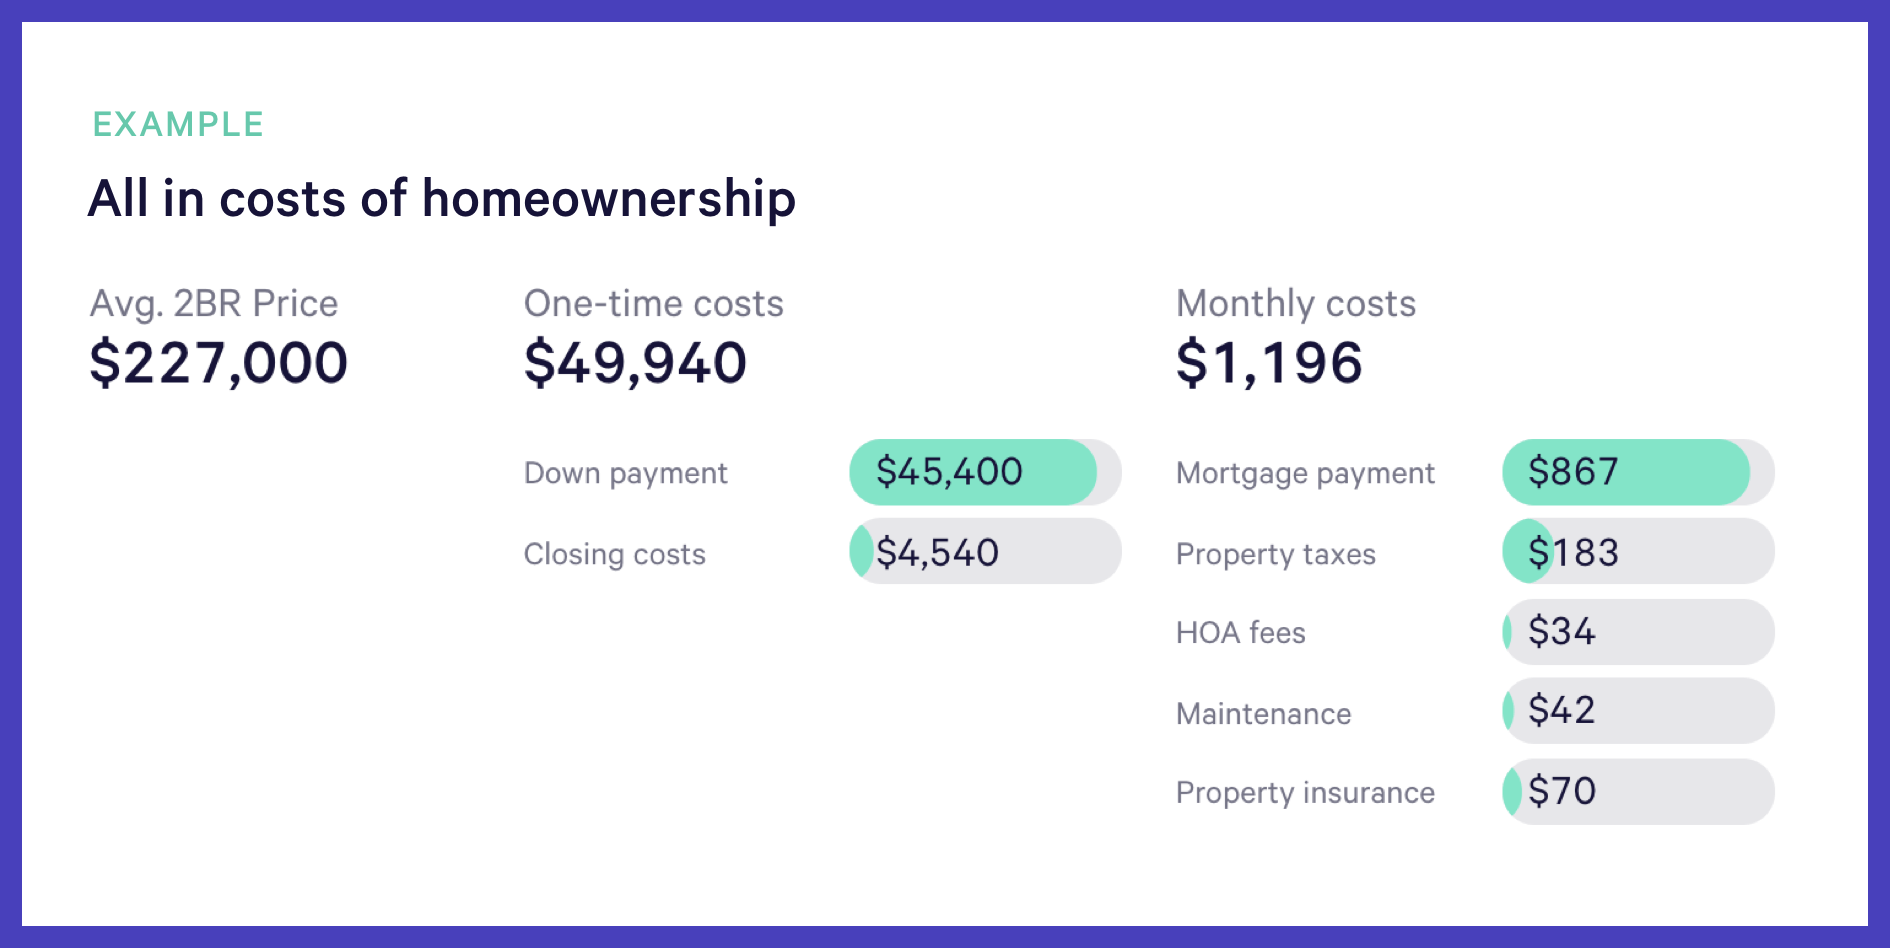Select the Avg. 2BR Price label
Screen dimensions: 1890x948
(x=214, y=303)
